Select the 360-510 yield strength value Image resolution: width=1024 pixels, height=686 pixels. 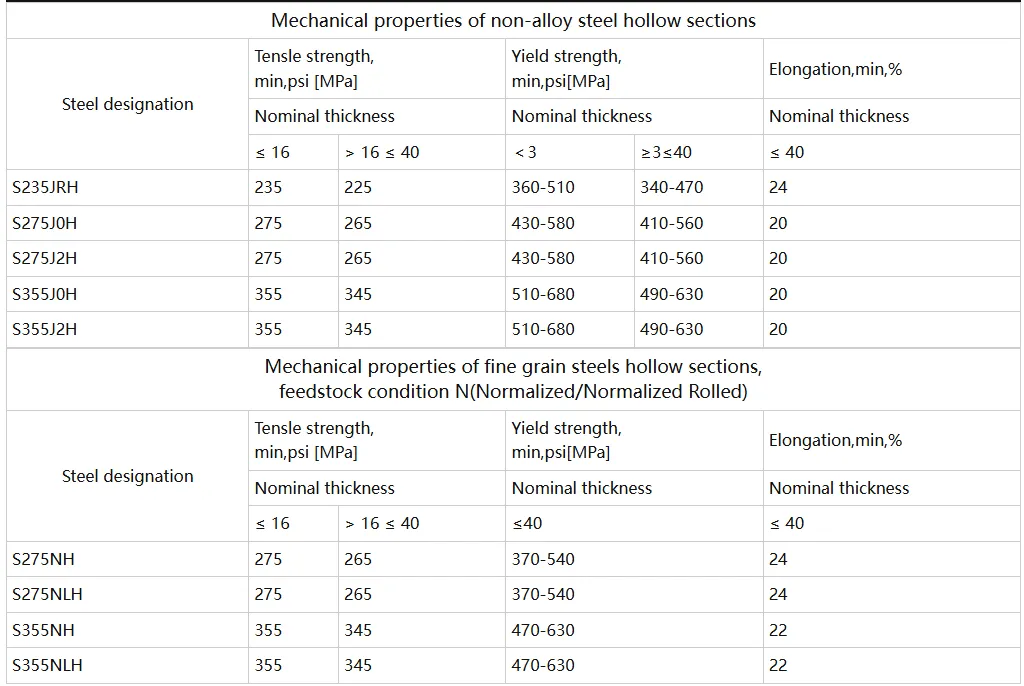pos(543,188)
